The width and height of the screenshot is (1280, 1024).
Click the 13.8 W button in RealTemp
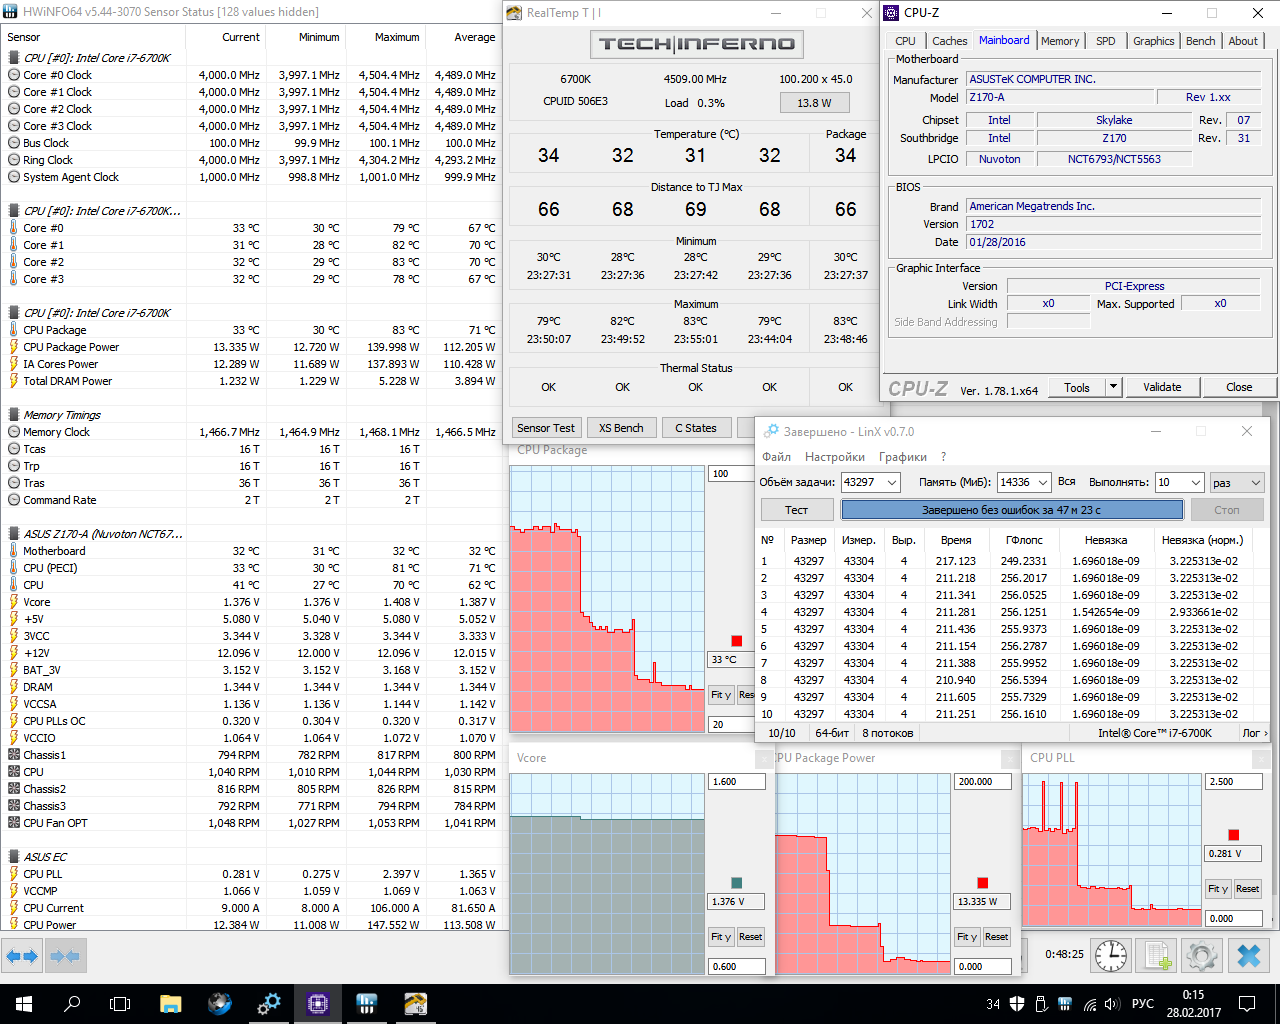click(x=814, y=102)
